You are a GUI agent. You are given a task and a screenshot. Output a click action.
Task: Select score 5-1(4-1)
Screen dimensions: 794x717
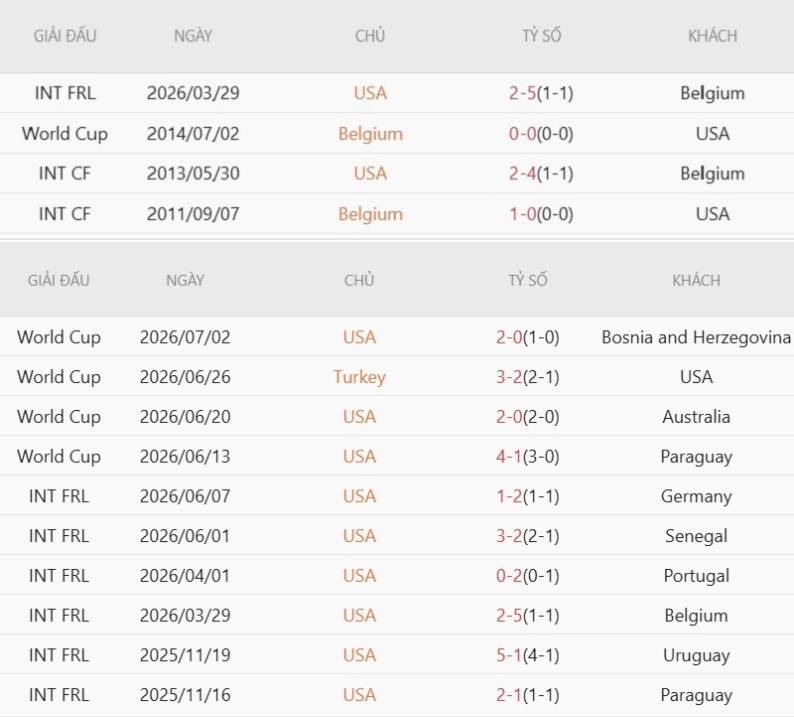coord(528,655)
